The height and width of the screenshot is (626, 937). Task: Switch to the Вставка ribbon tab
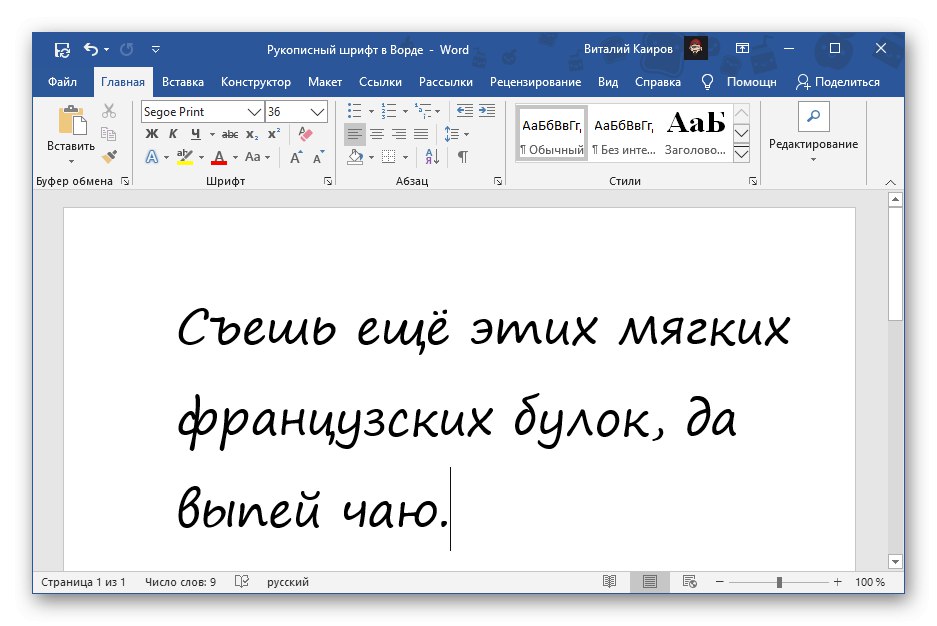click(x=182, y=82)
